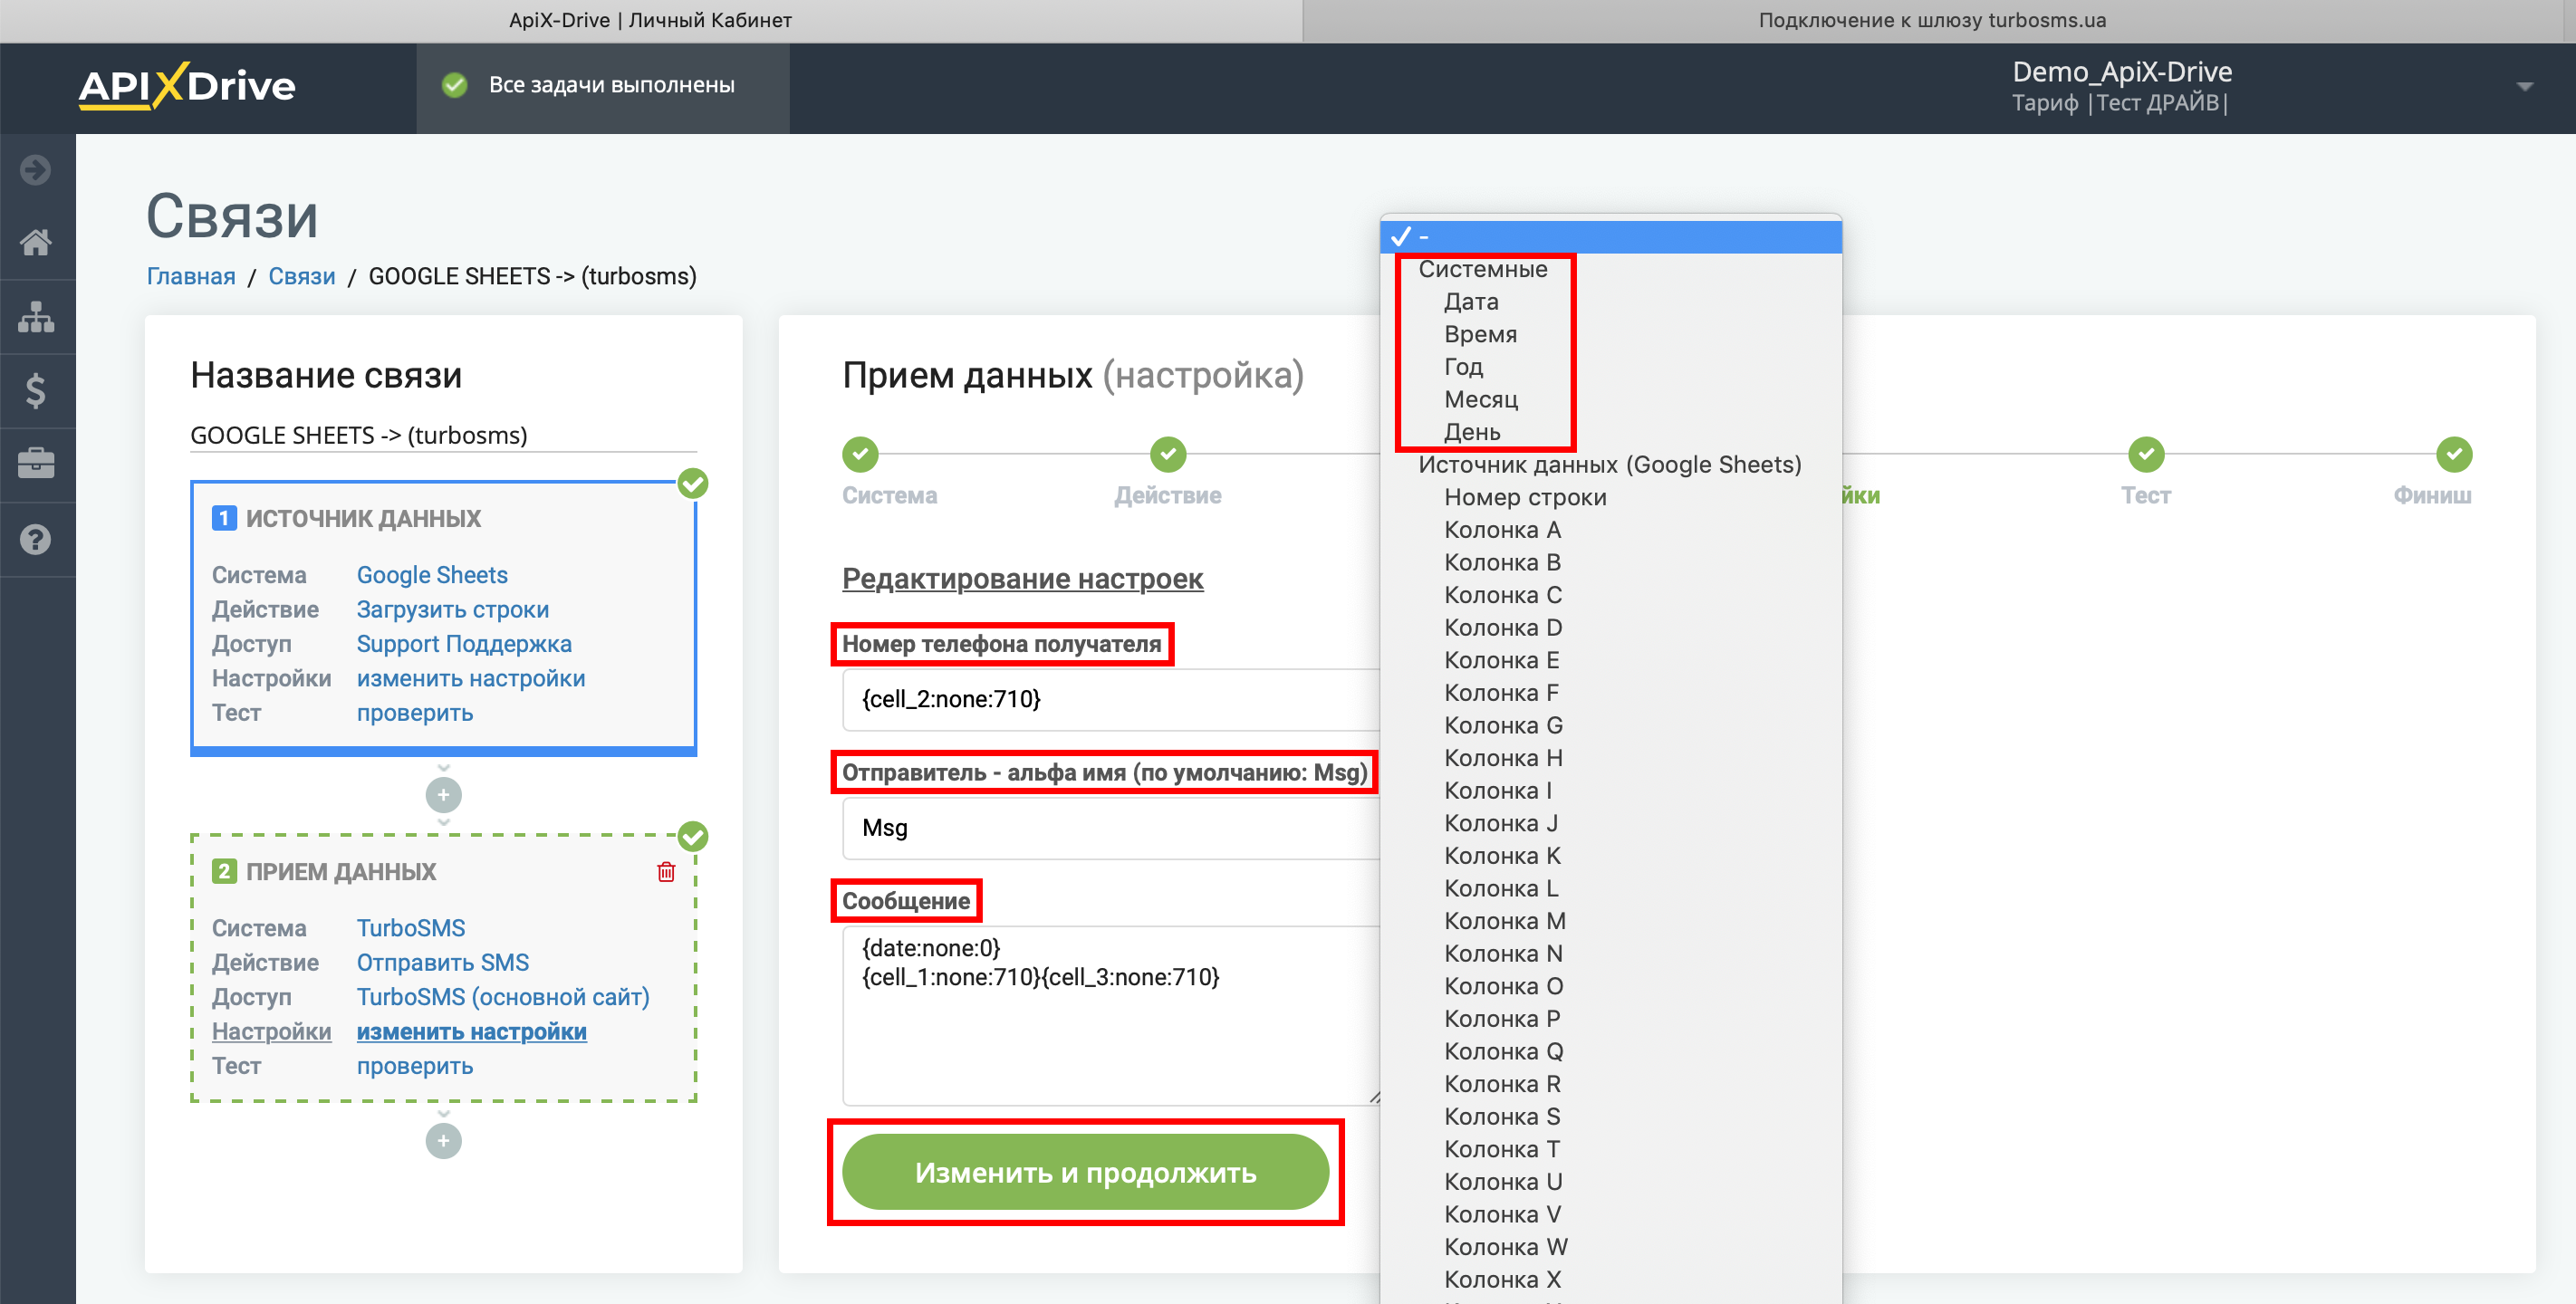The height and width of the screenshot is (1304, 2576).
Task: Add step with plus below data source
Action: pyautogui.click(x=444, y=796)
